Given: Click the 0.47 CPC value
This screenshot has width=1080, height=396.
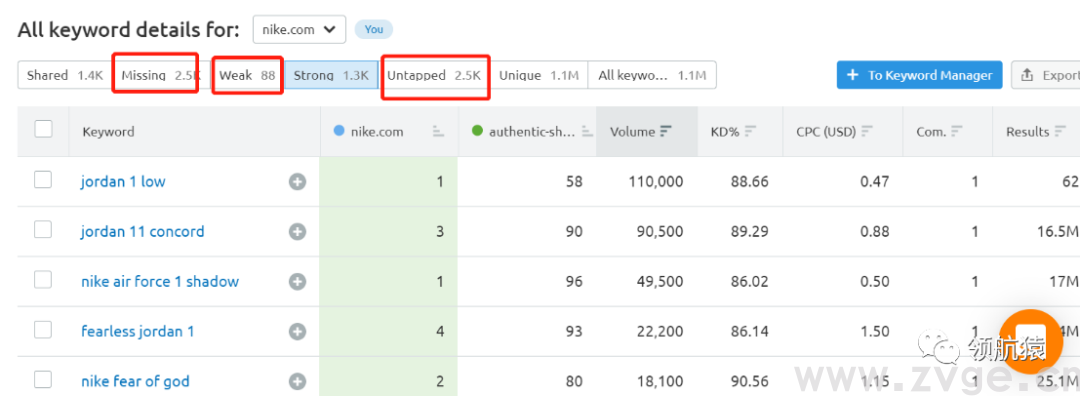Looking at the screenshot, I should point(875,182).
